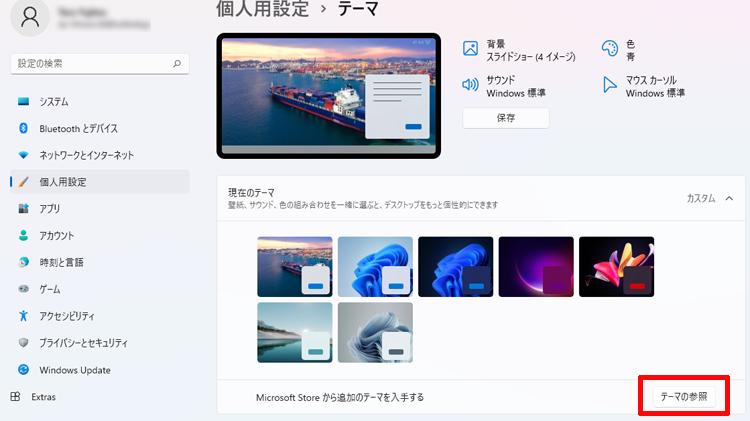Focus the 設定の検索 search field

point(99,64)
